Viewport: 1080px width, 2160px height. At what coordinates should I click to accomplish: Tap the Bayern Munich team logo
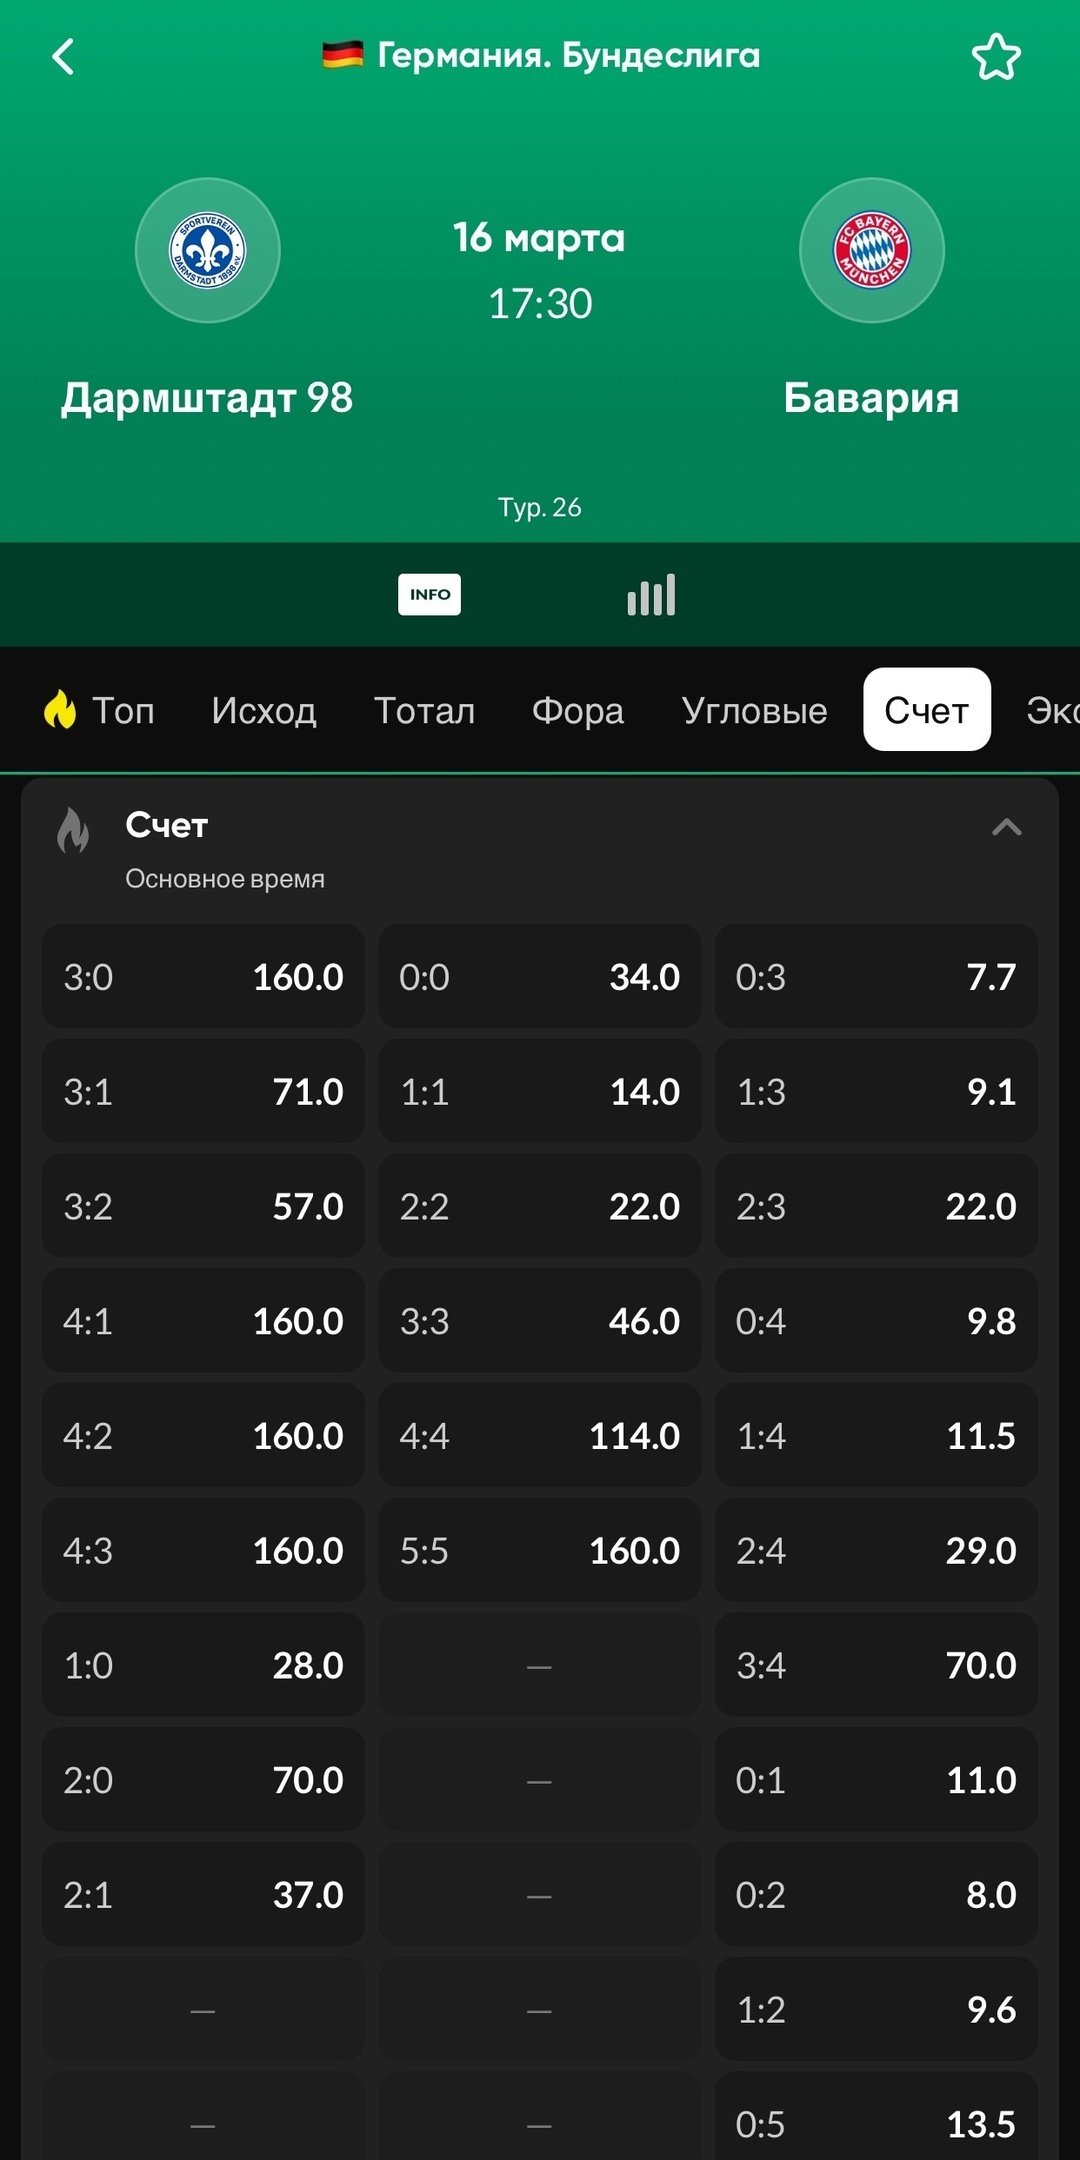click(872, 250)
